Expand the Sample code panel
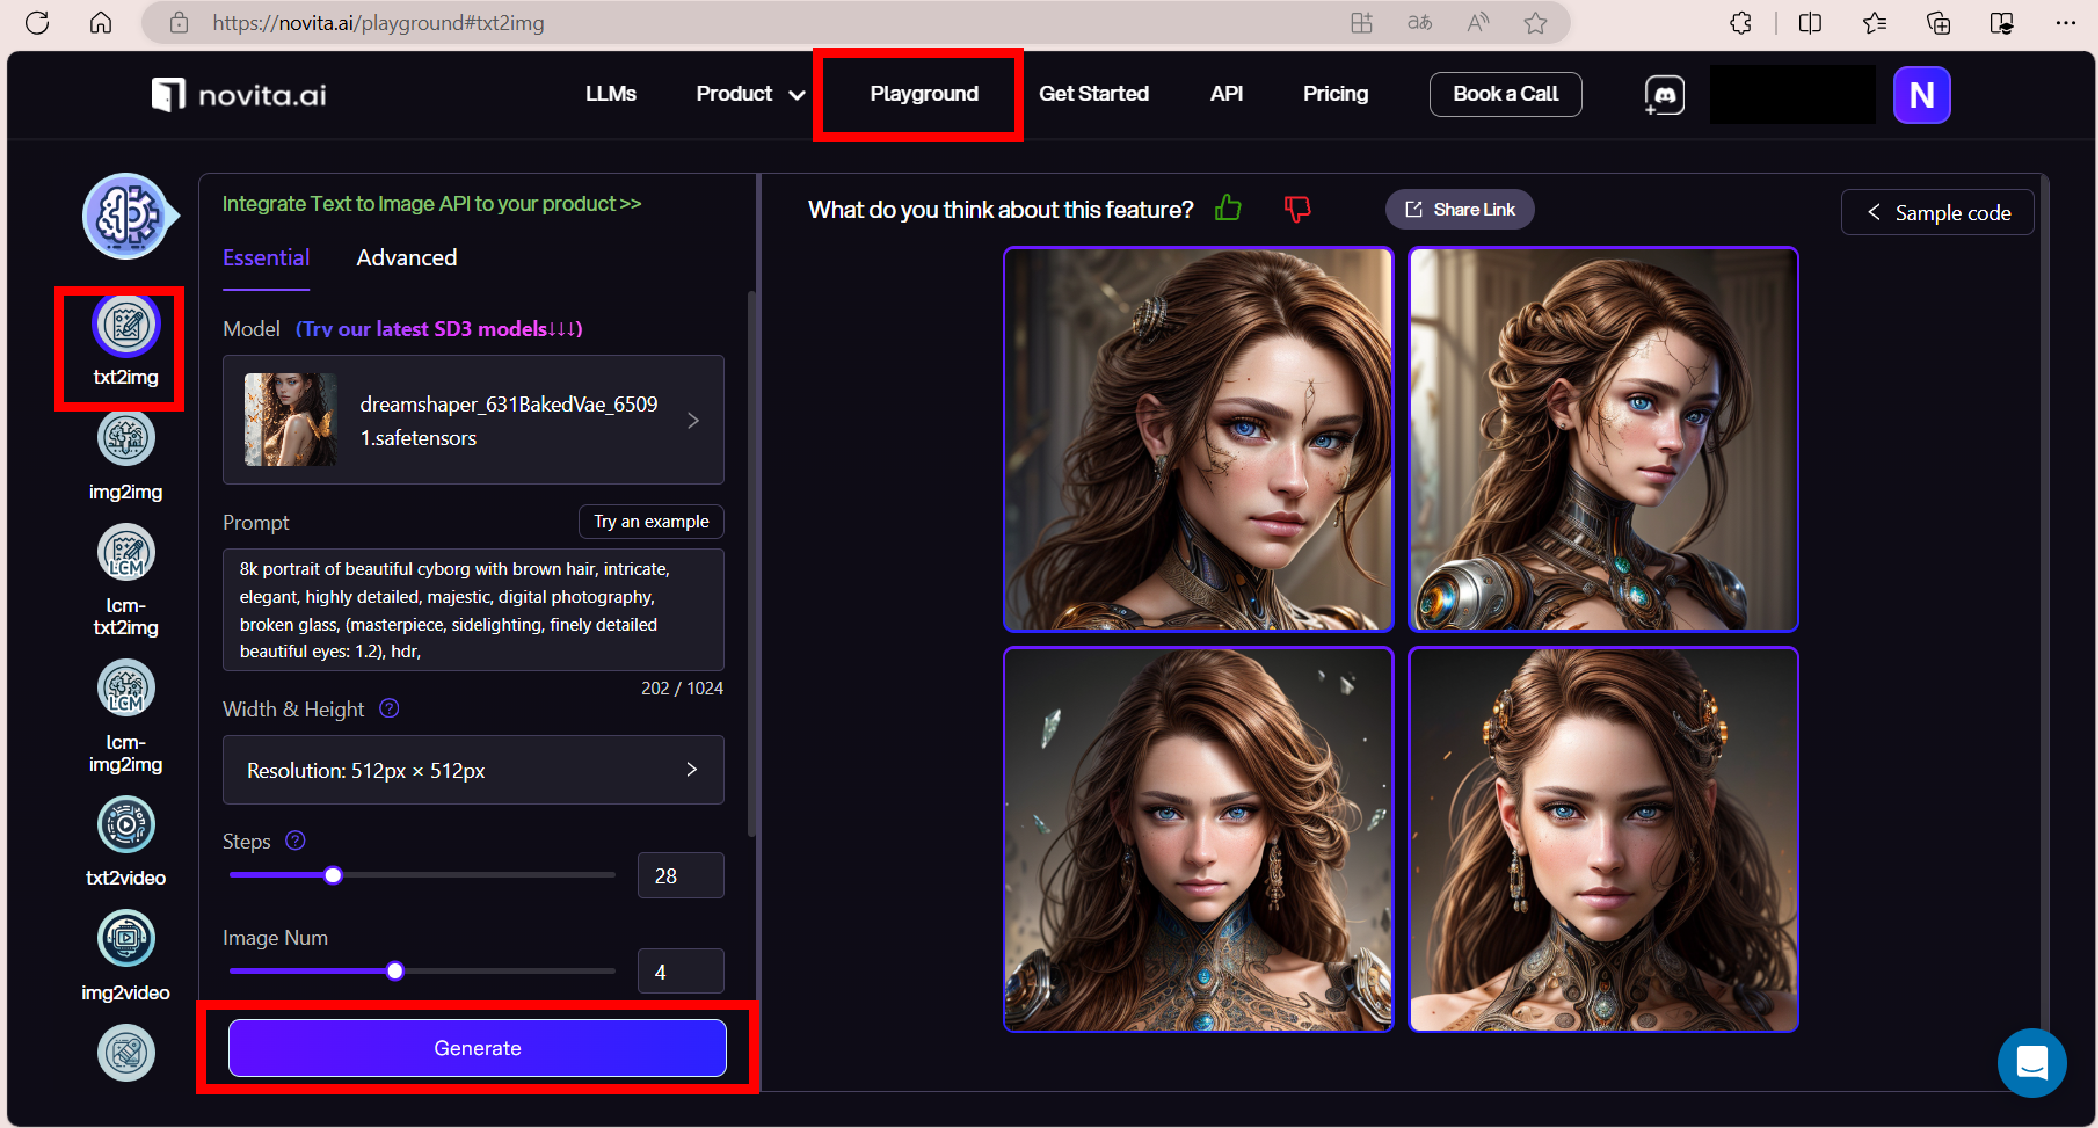The height and width of the screenshot is (1128, 2098). tap(1937, 212)
